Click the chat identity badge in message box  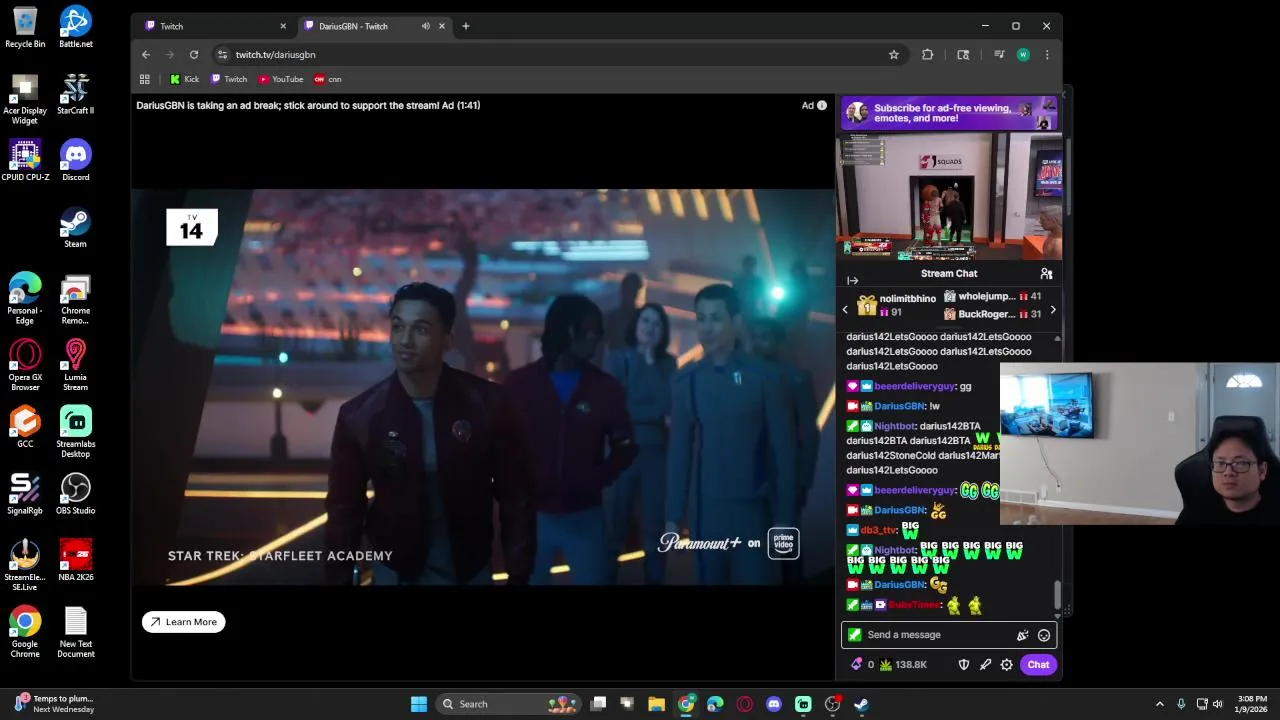(x=854, y=635)
